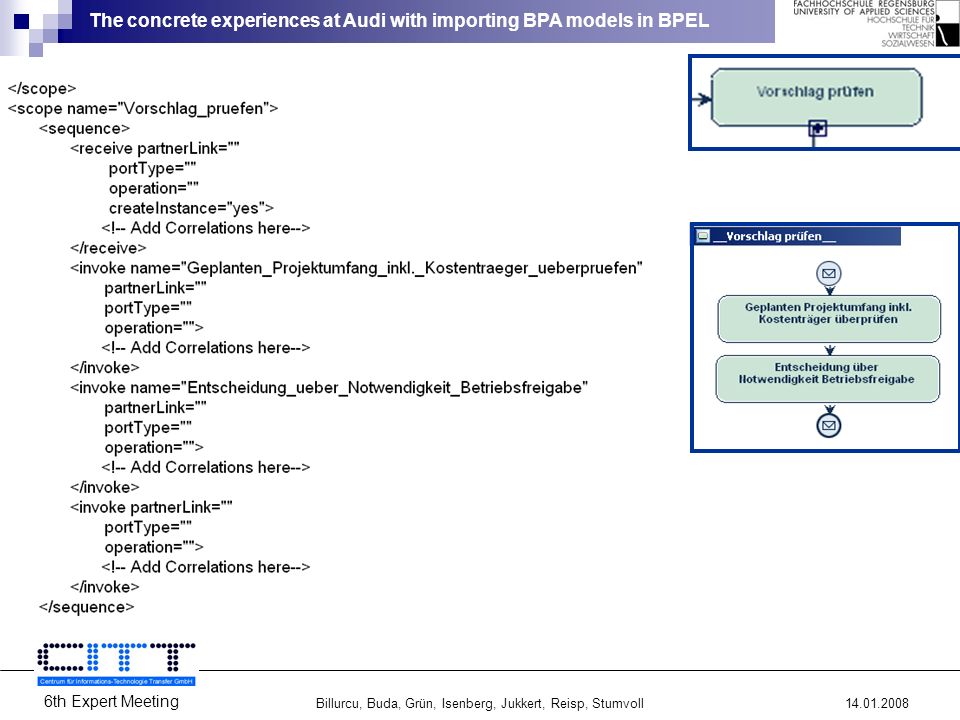
Task: Click the closing </scope> line at top
Action: (x=42, y=88)
